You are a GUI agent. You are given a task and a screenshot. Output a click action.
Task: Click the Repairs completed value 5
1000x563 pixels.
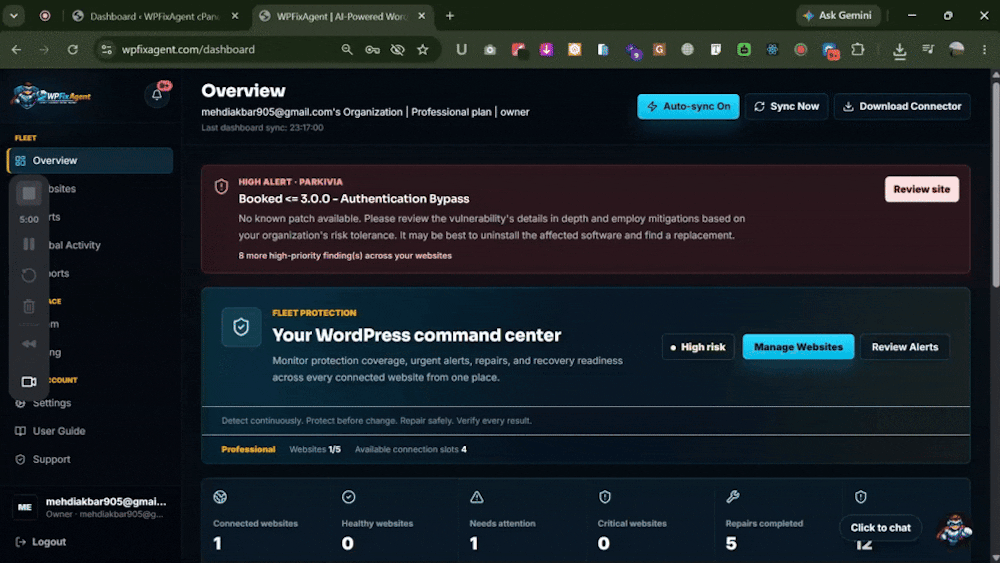tap(731, 544)
